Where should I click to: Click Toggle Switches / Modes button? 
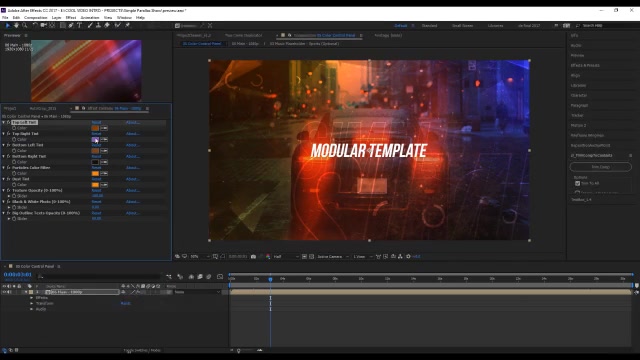pyautogui.click(x=142, y=350)
